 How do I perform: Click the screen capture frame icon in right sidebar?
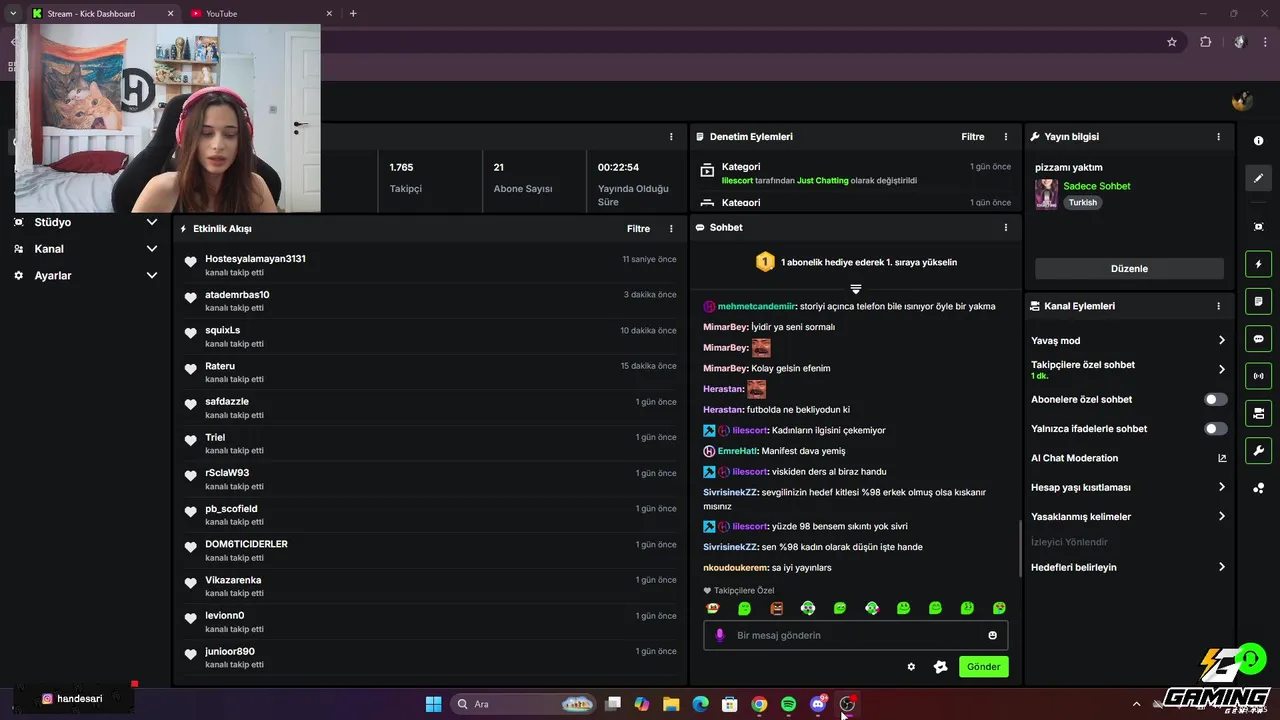1258,227
